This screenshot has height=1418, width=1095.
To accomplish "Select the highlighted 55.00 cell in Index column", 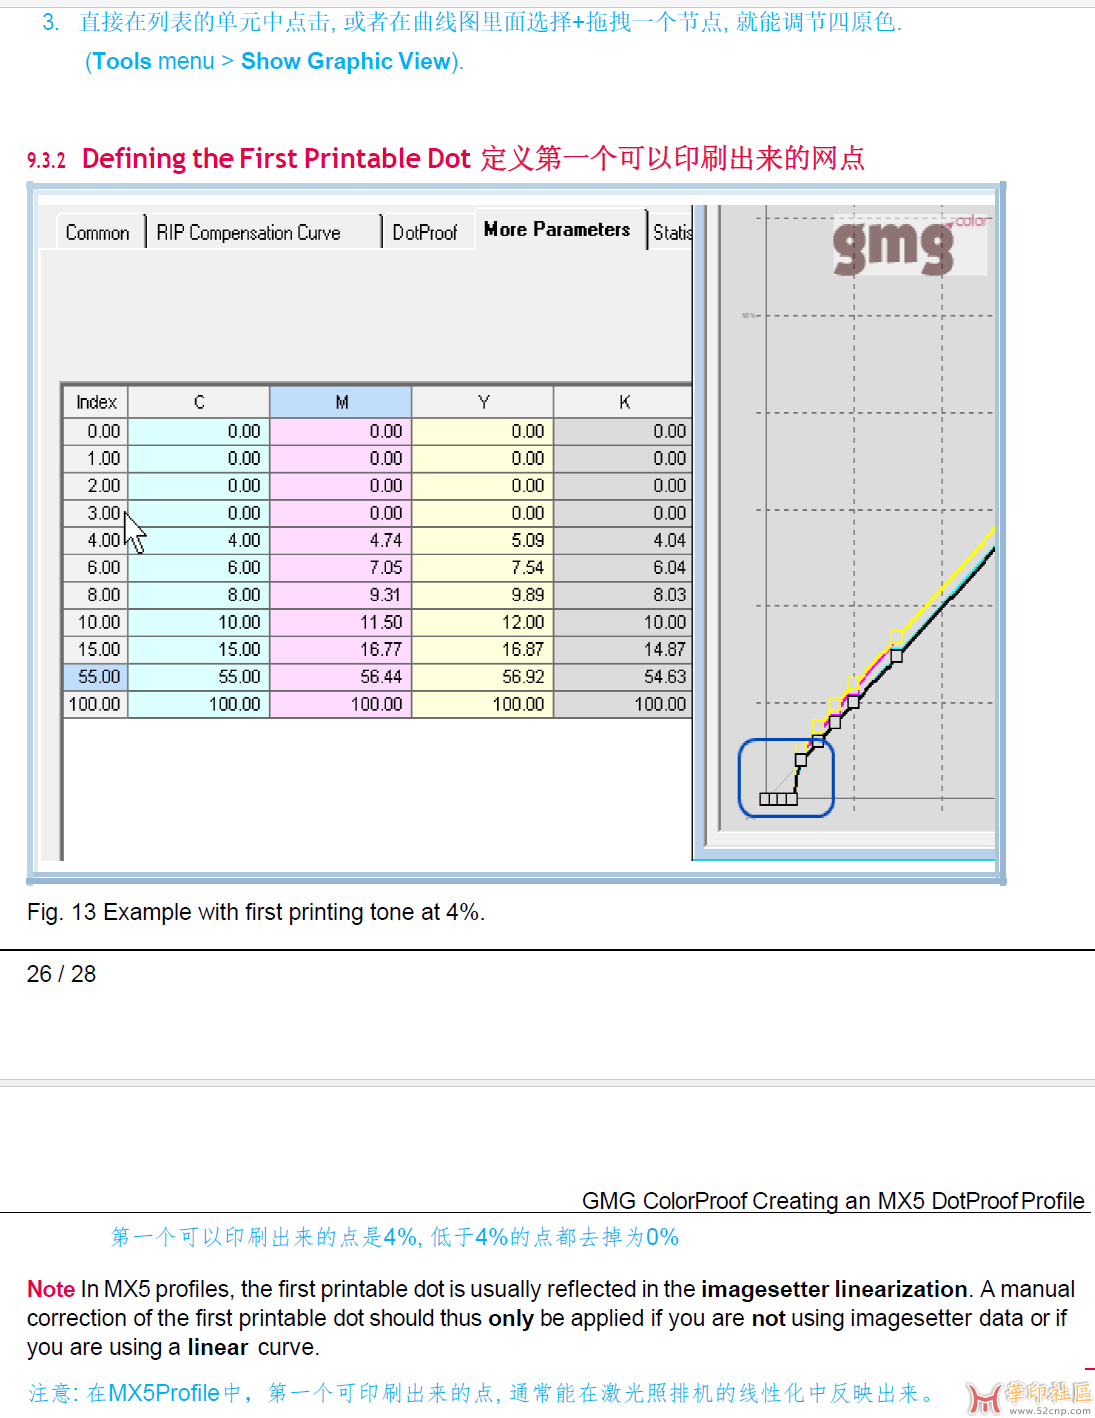I will [96, 677].
